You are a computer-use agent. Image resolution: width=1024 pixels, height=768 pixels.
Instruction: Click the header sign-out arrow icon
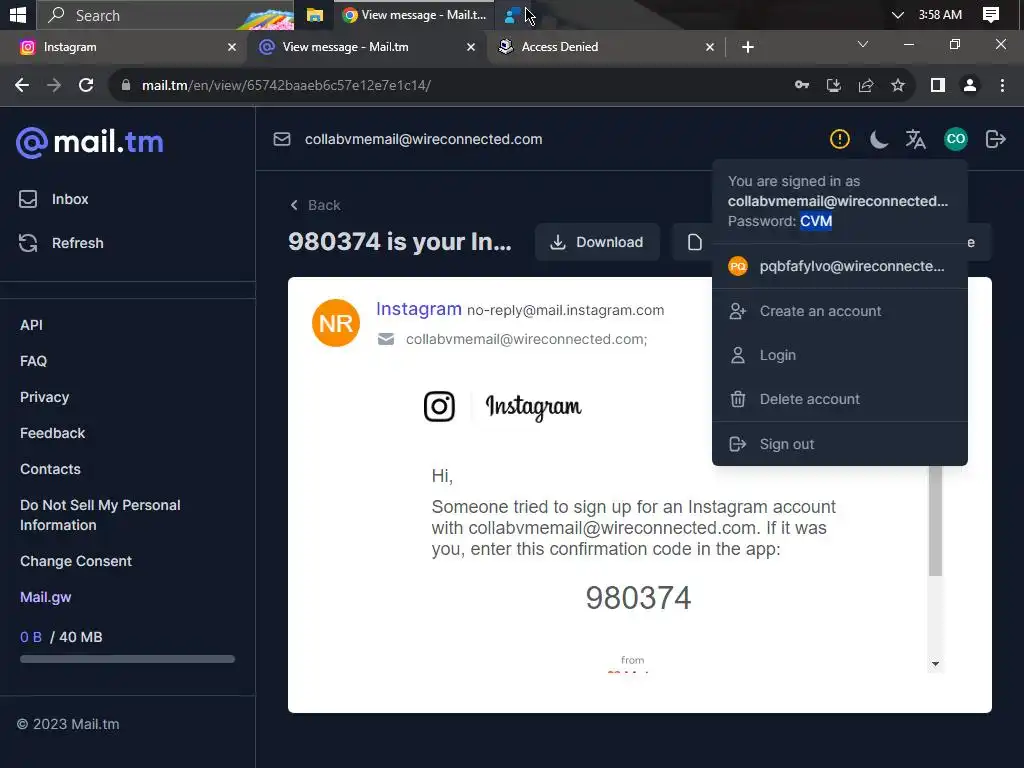tap(995, 139)
